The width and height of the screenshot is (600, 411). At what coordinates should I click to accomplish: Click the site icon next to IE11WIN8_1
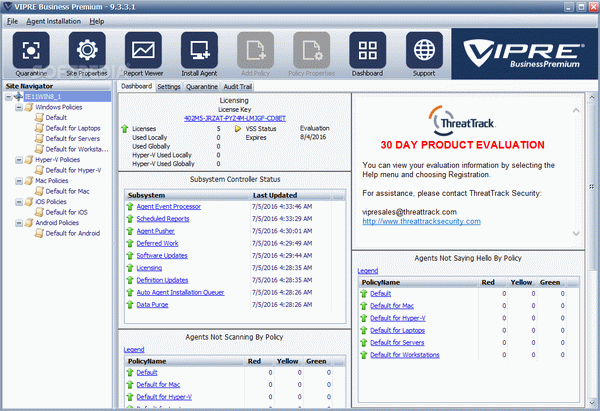pos(18,96)
